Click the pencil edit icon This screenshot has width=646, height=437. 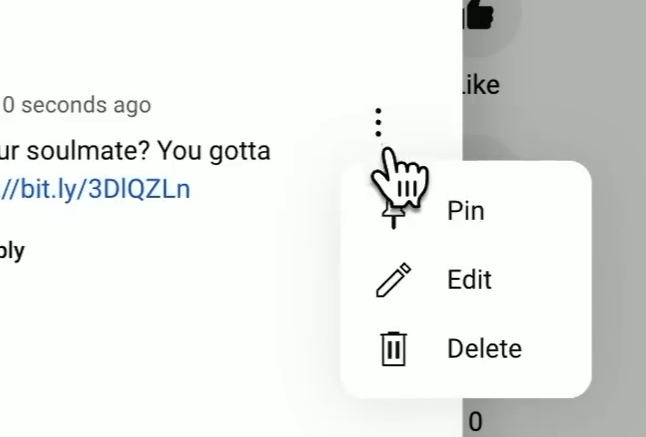point(393,280)
